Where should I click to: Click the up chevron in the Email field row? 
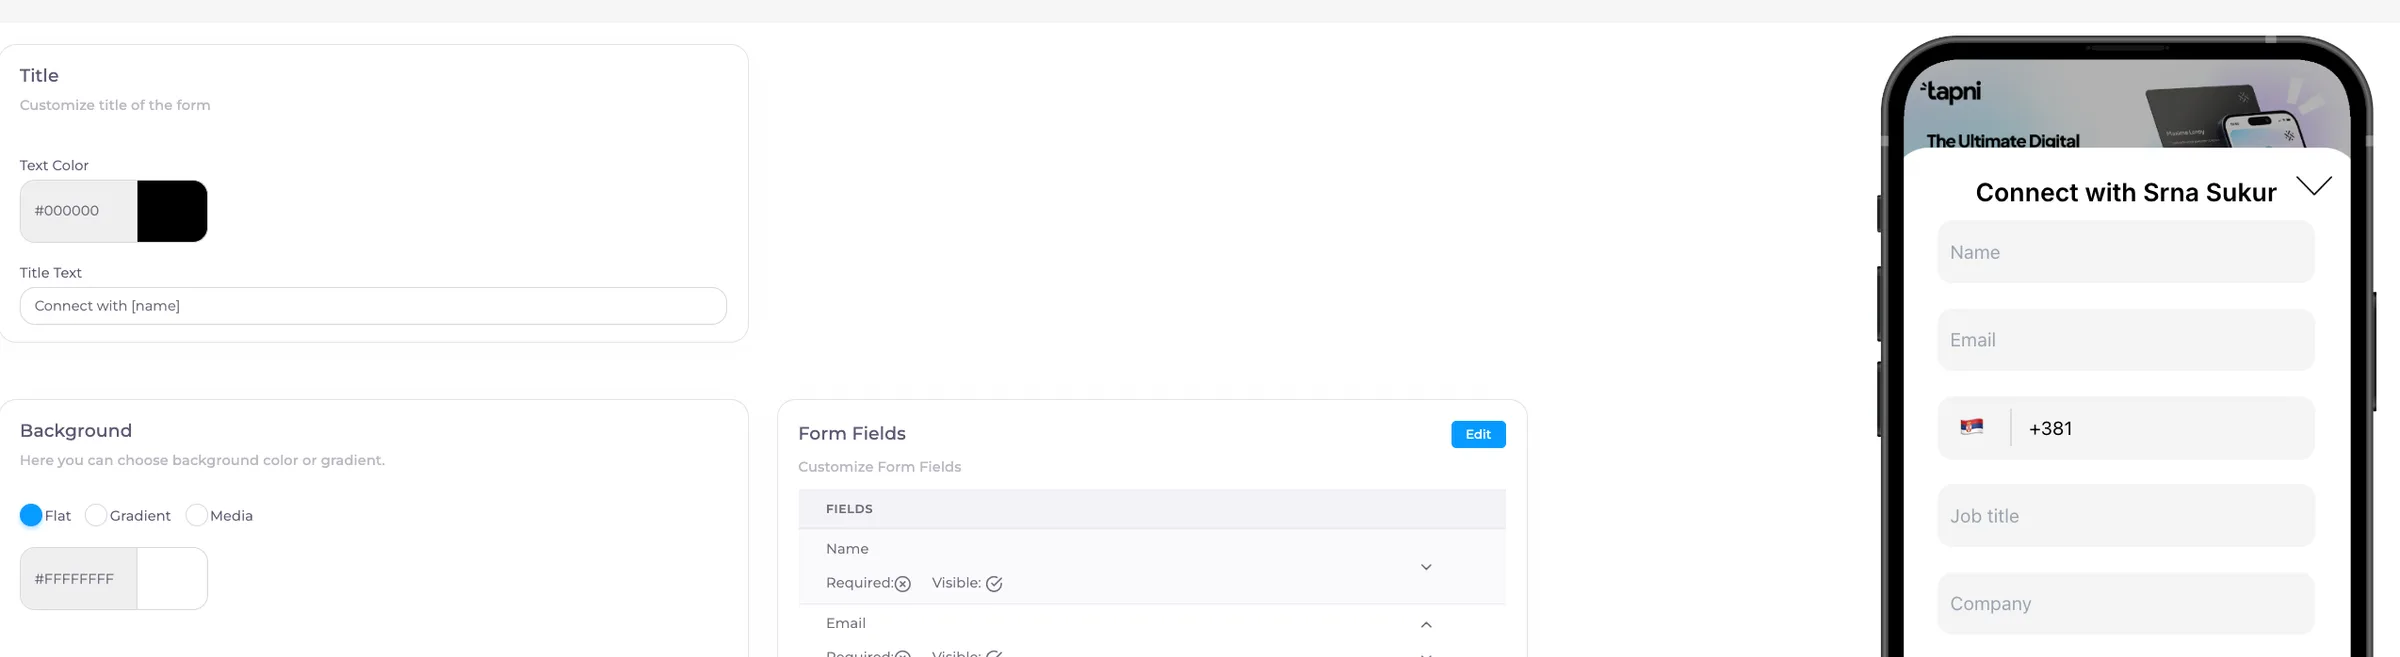pos(1426,625)
